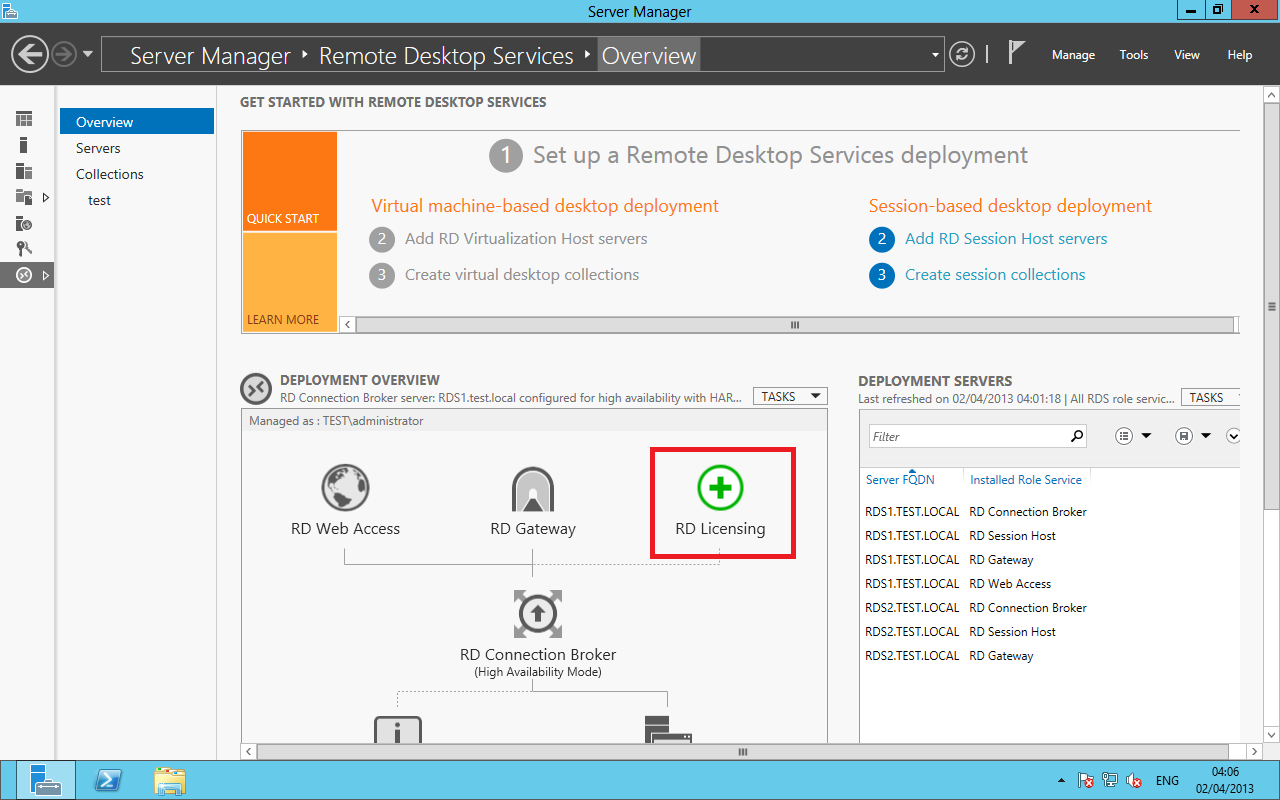Open the navigation history dropdown arrow
Screen dimensions: 1280x800
[88, 54]
